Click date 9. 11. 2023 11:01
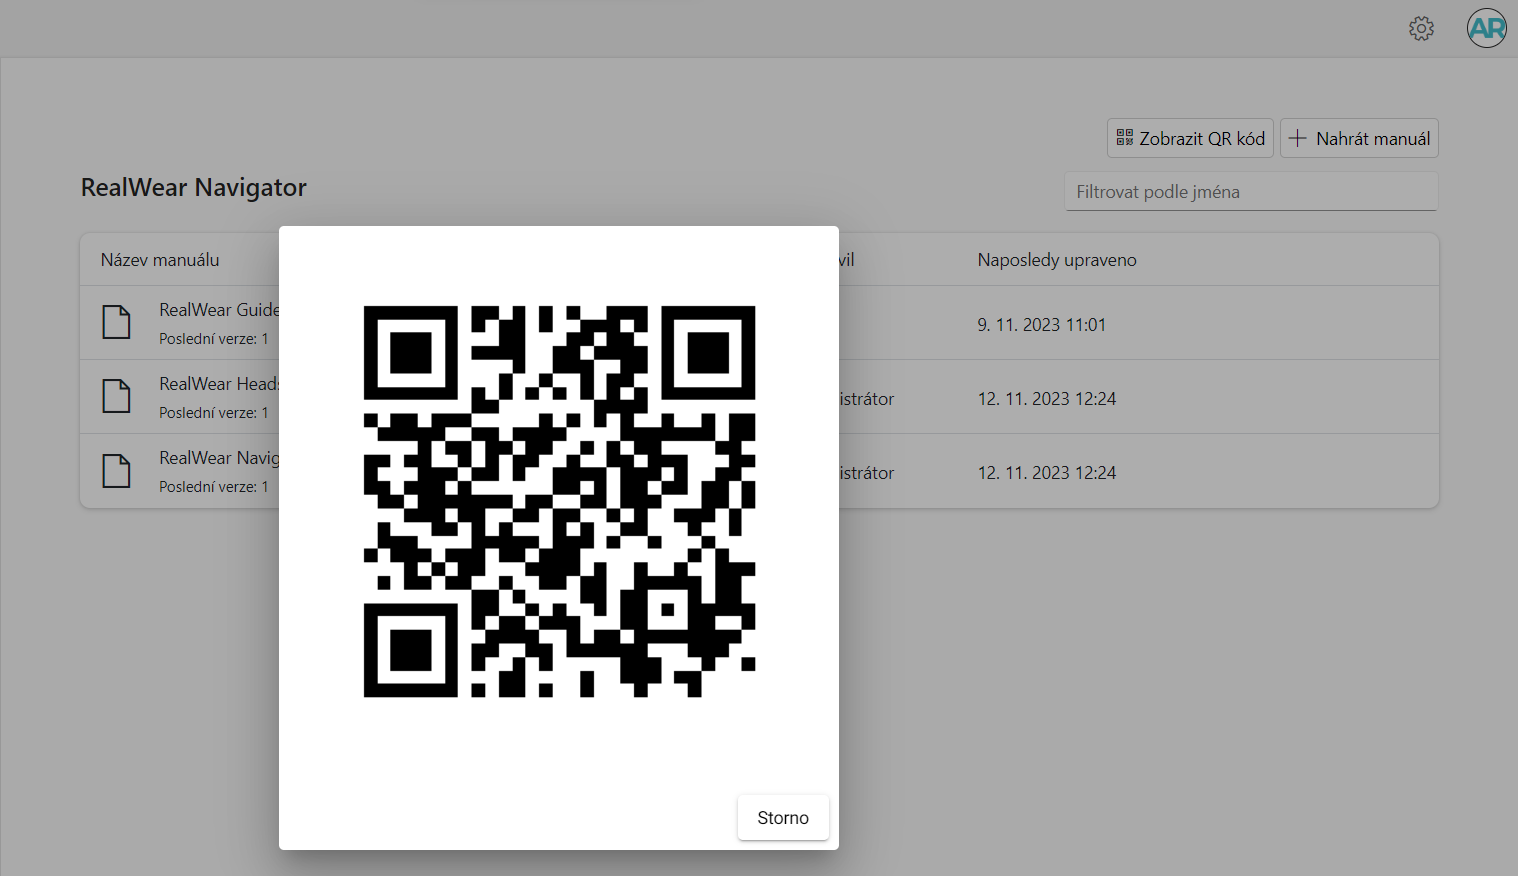The height and width of the screenshot is (876, 1518). click(x=1042, y=325)
